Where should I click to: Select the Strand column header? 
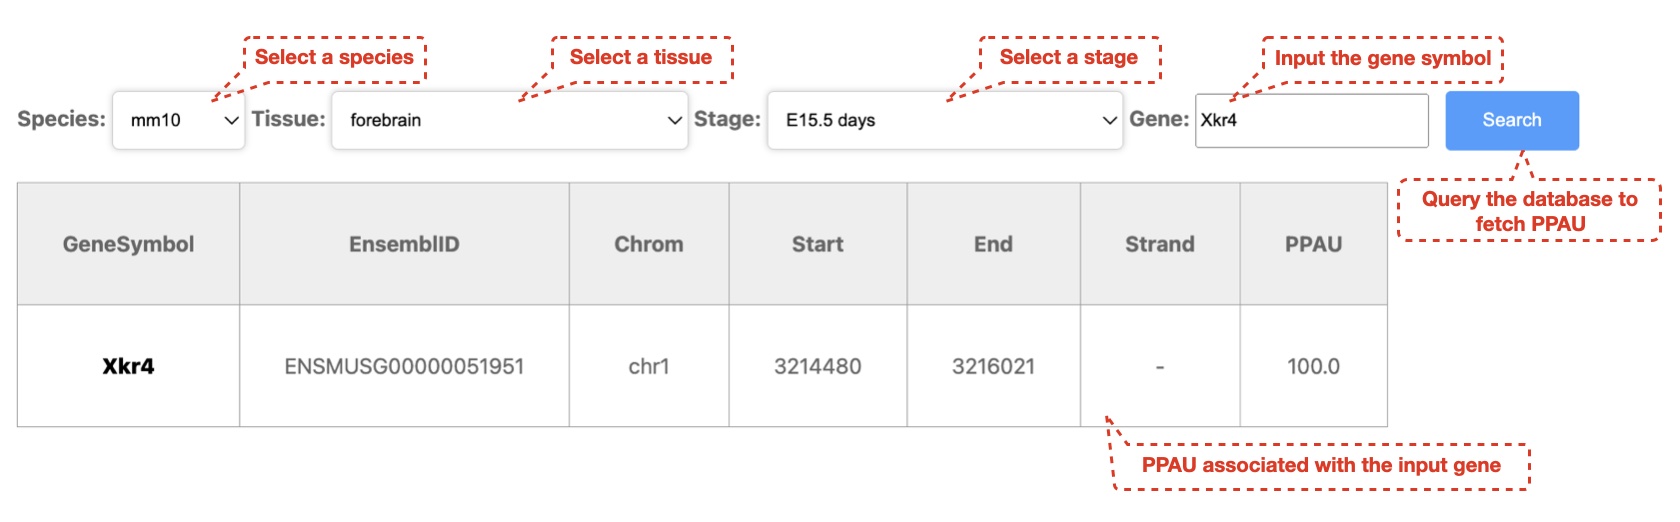click(x=1160, y=244)
